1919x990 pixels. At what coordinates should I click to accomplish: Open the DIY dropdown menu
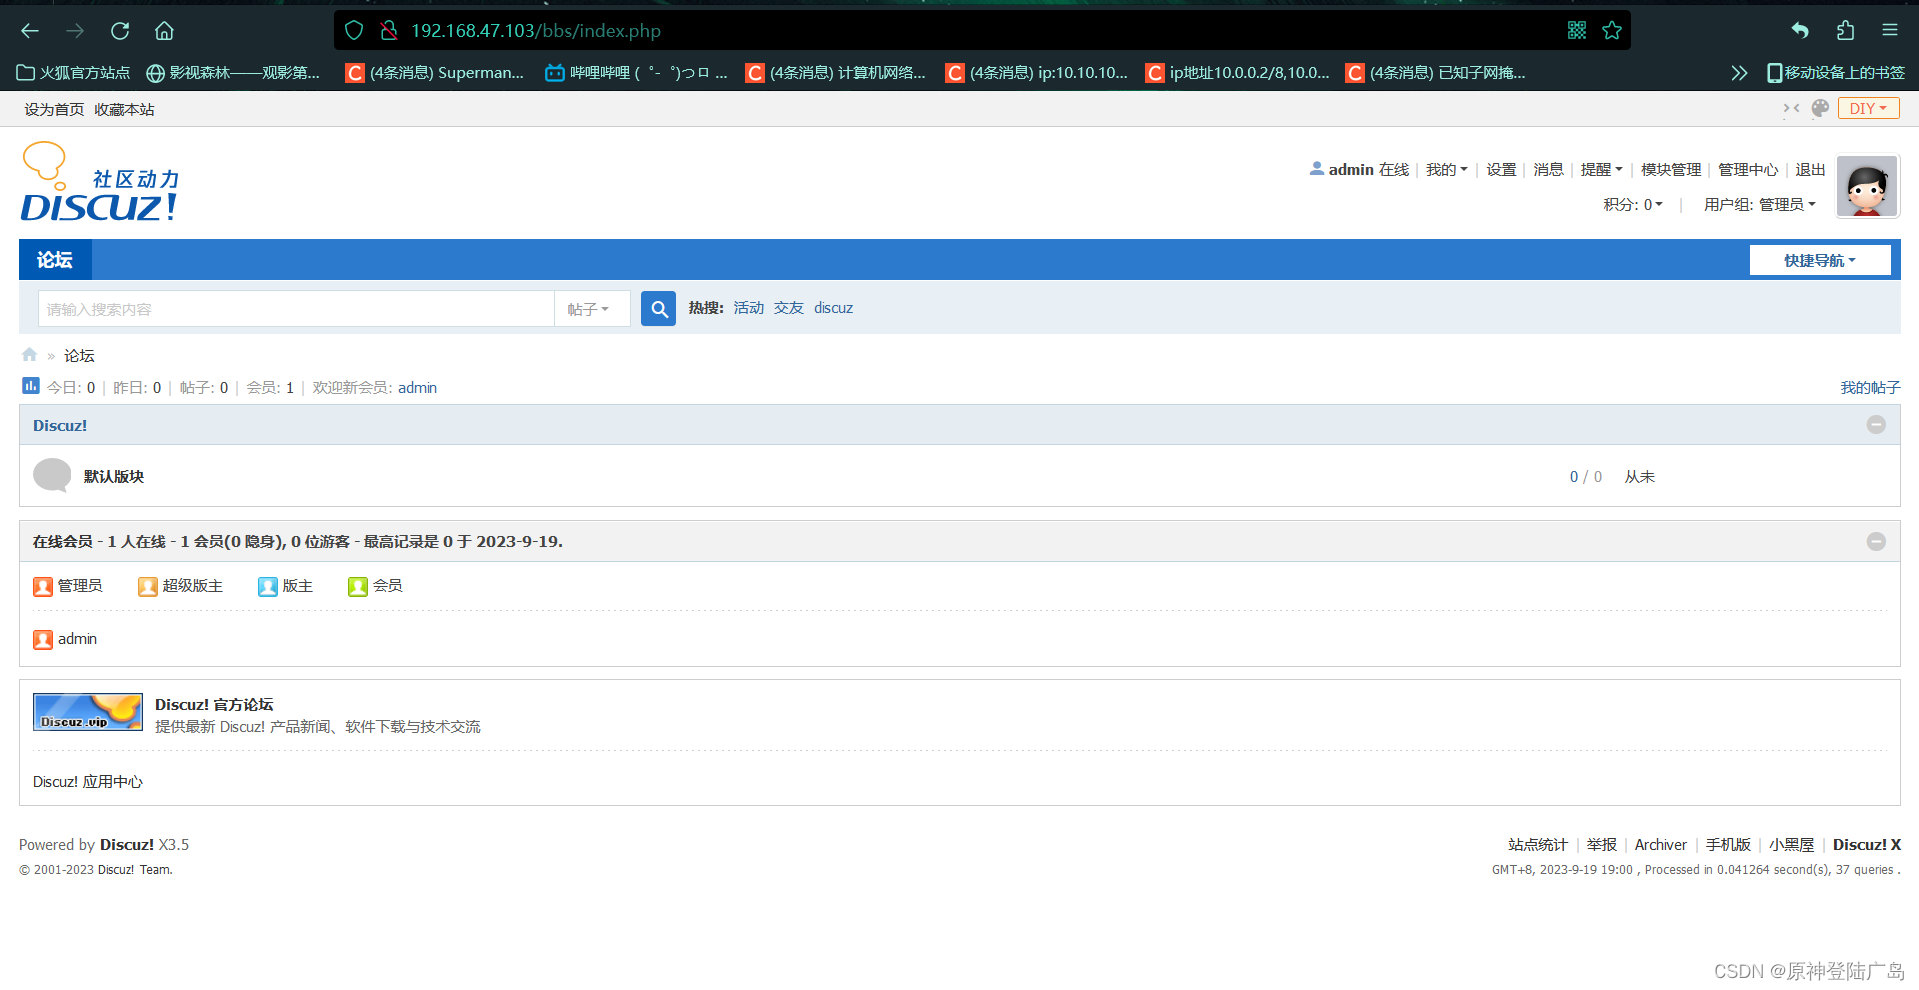(1868, 108)
